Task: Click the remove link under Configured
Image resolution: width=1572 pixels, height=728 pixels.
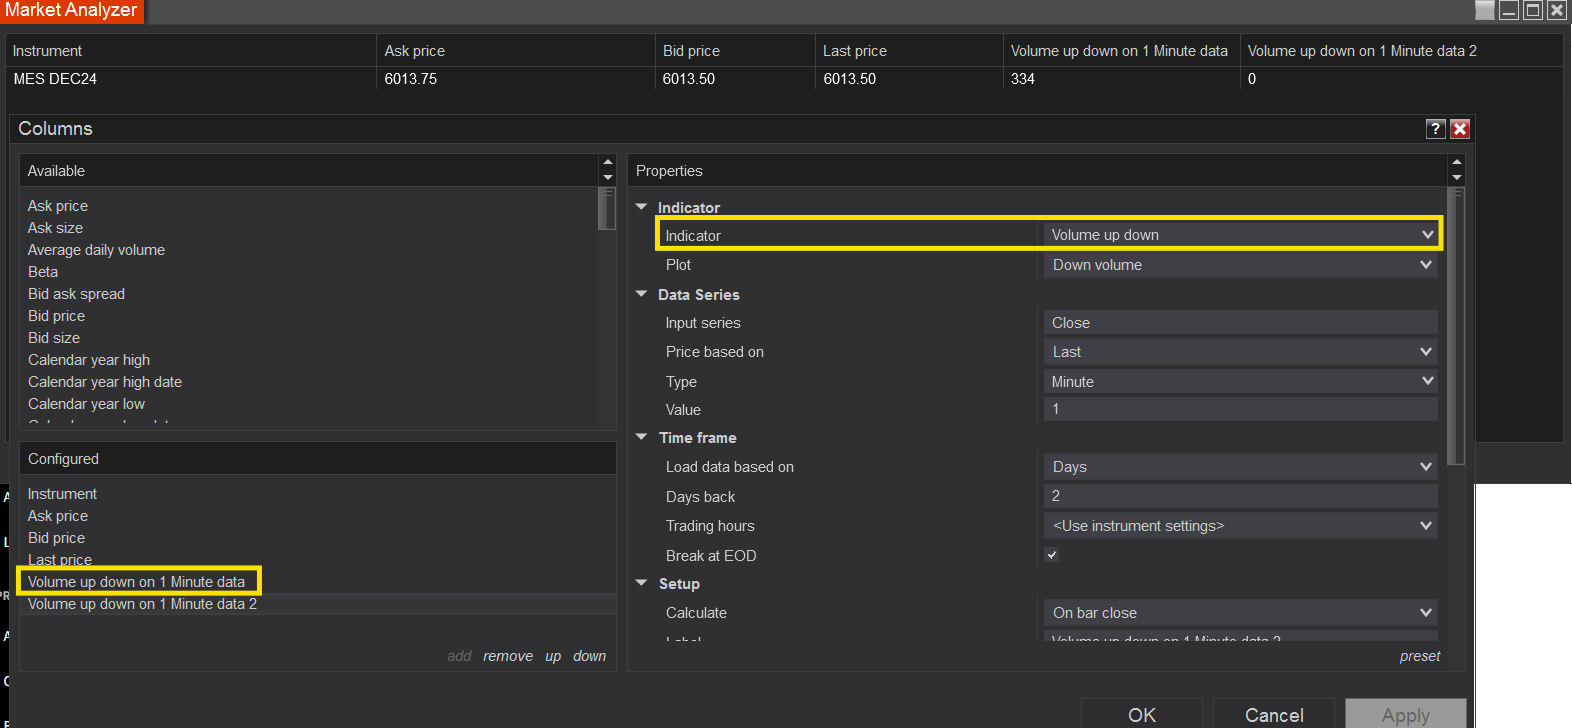Action: pyautogui.click(x=508, y=656)
